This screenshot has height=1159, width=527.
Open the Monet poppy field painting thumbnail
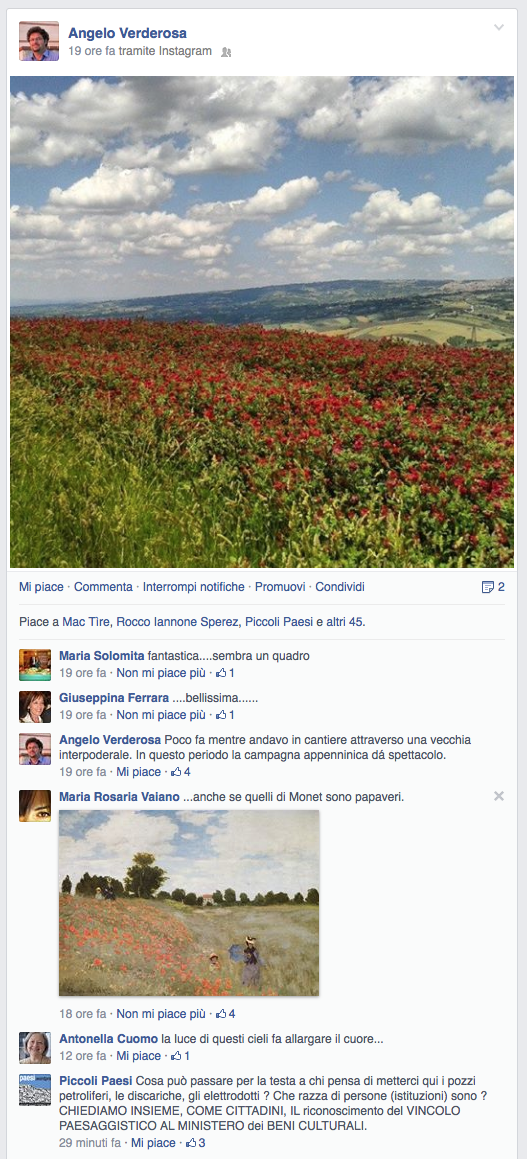(x=189, y=903)
